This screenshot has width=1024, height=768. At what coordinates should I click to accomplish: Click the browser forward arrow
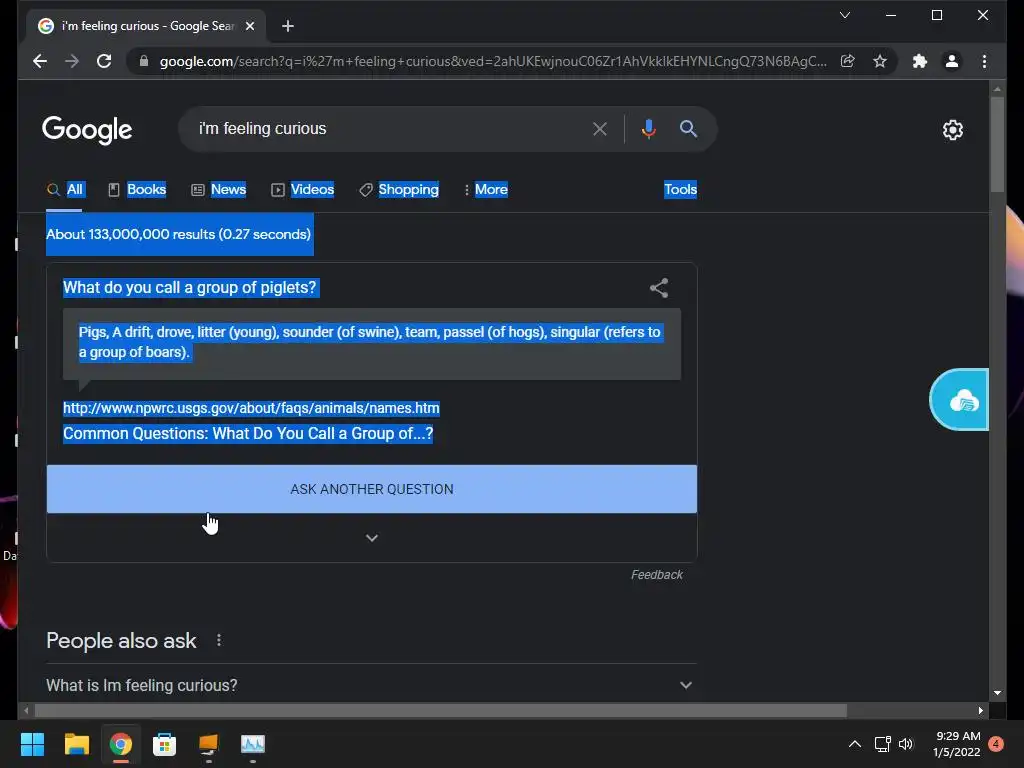click(x=72, y=61)
